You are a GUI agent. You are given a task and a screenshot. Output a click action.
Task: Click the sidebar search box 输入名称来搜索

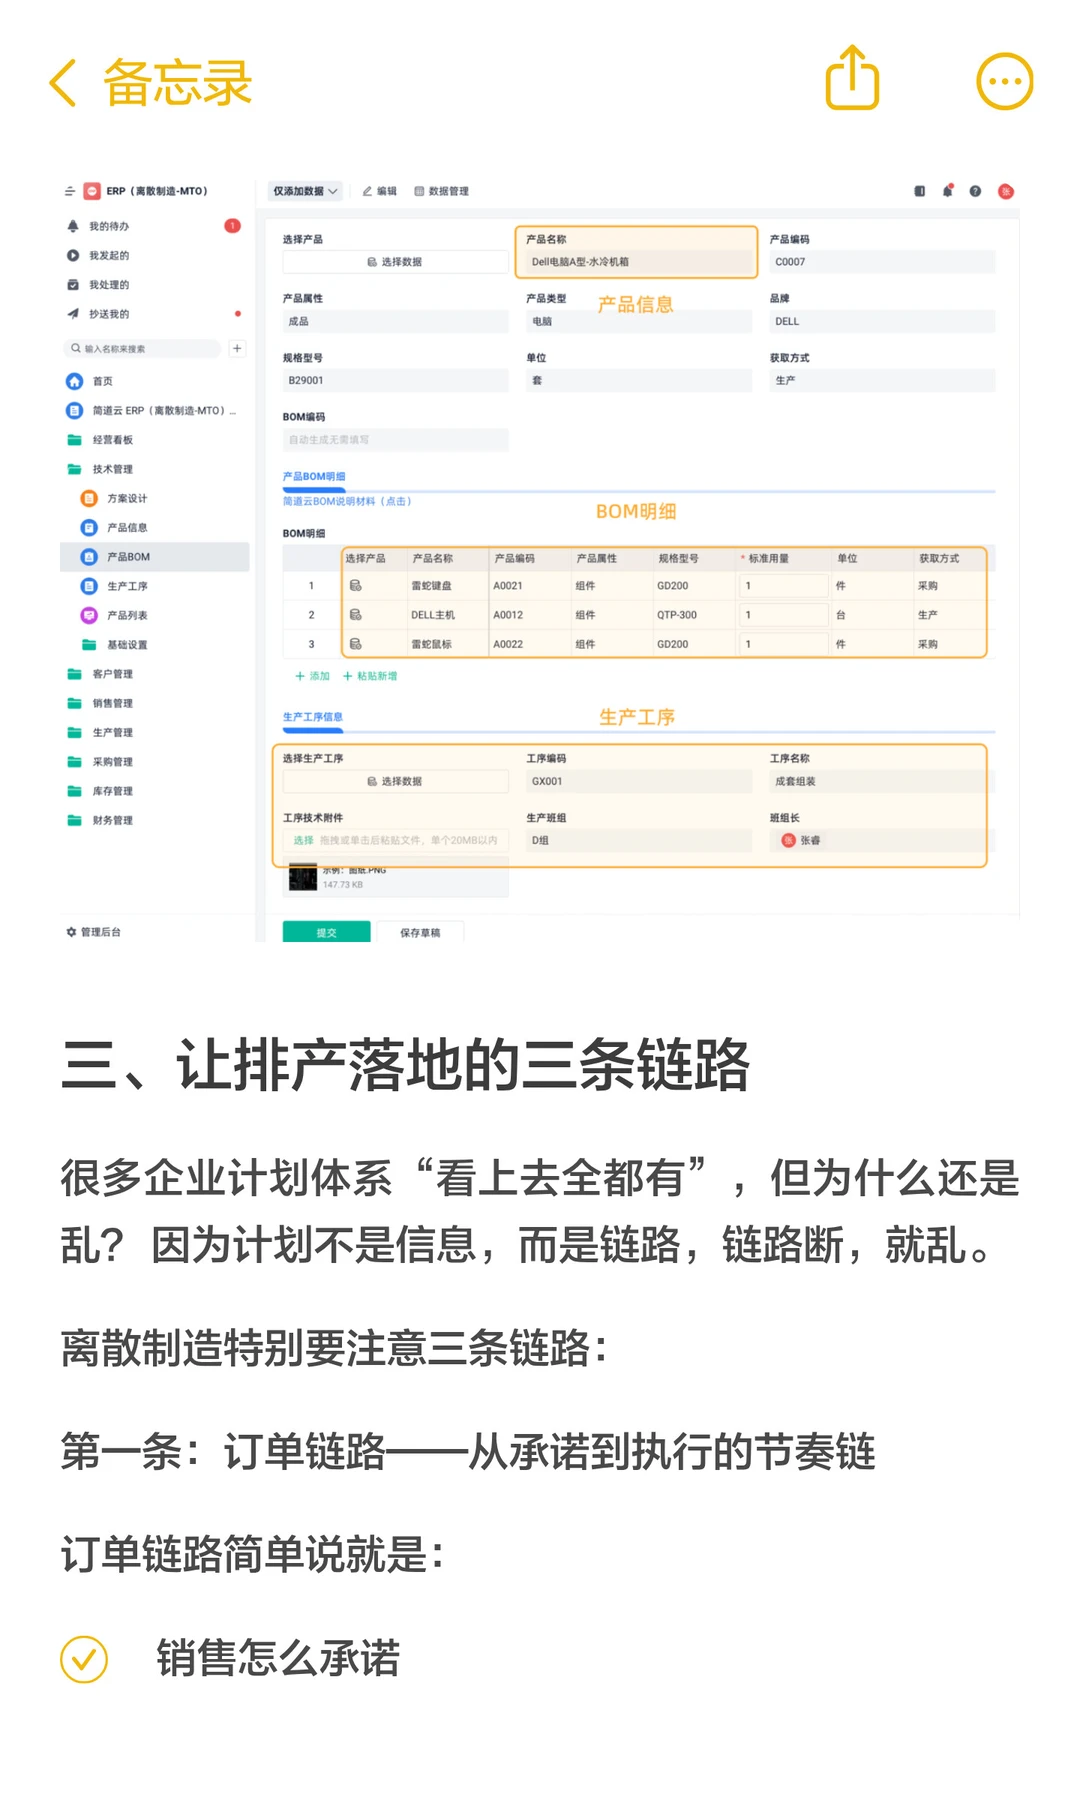(x=141, y=348)
